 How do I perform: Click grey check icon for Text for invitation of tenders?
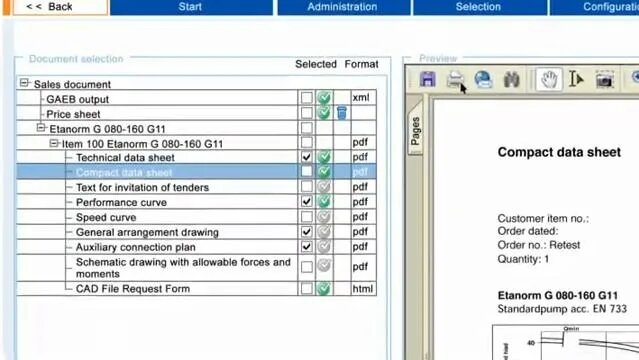(x=324, y=187)
